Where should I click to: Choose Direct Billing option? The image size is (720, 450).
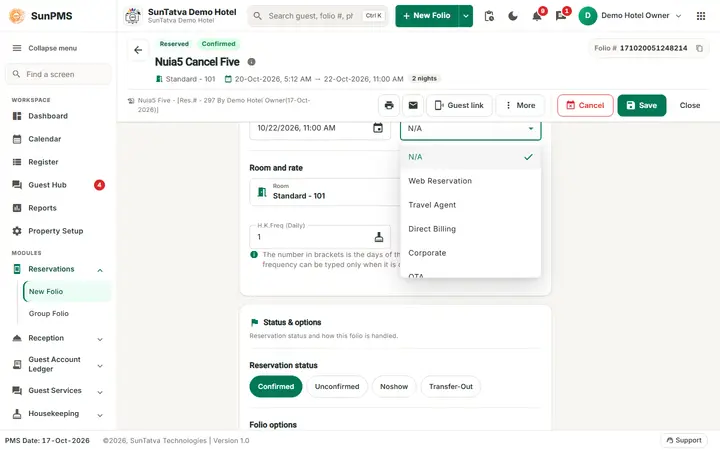coord(471,229)
